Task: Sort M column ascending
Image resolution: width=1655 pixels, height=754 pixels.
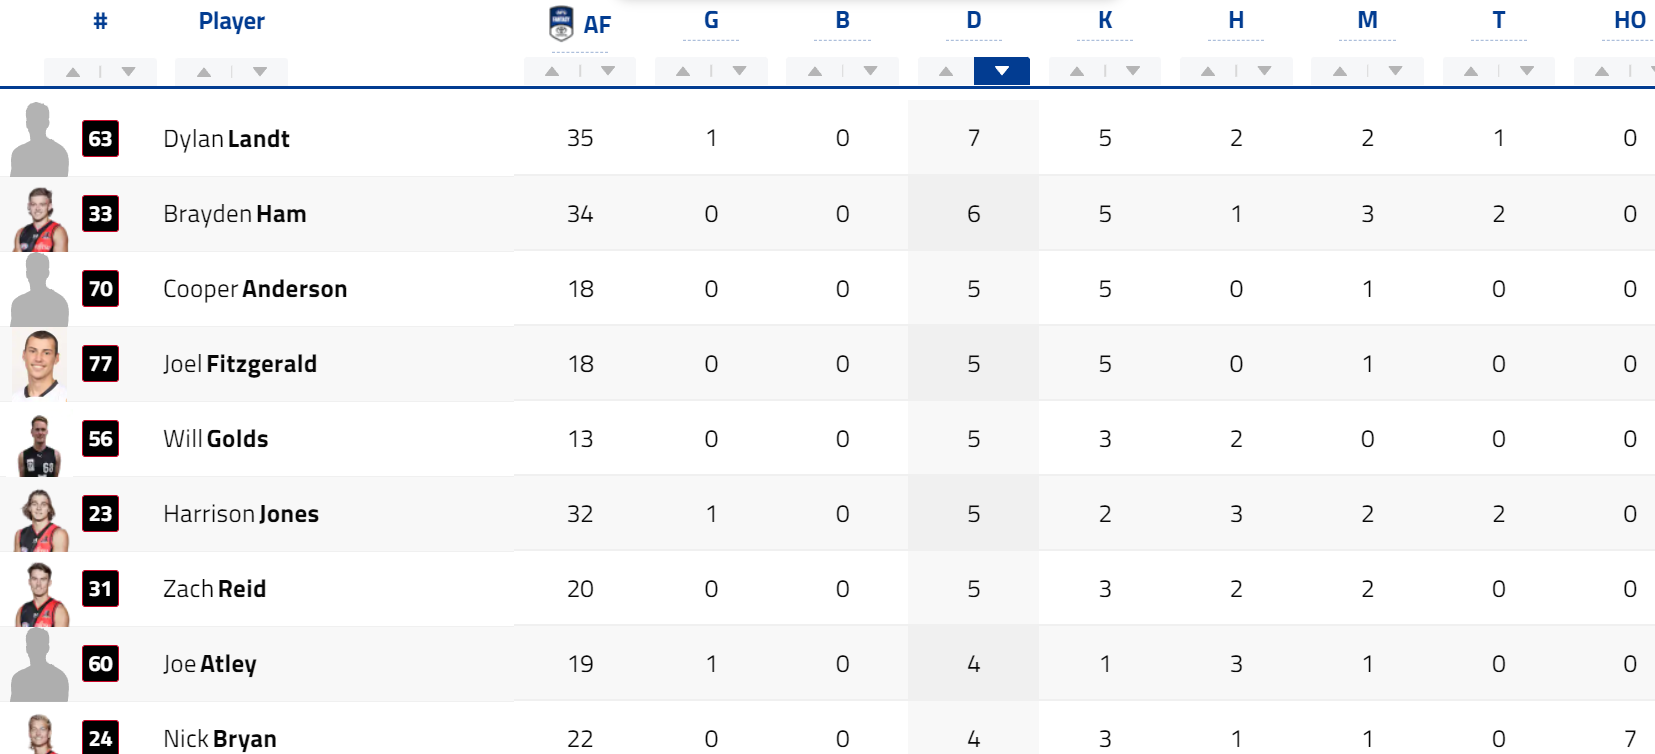Action: [1340, 71]
